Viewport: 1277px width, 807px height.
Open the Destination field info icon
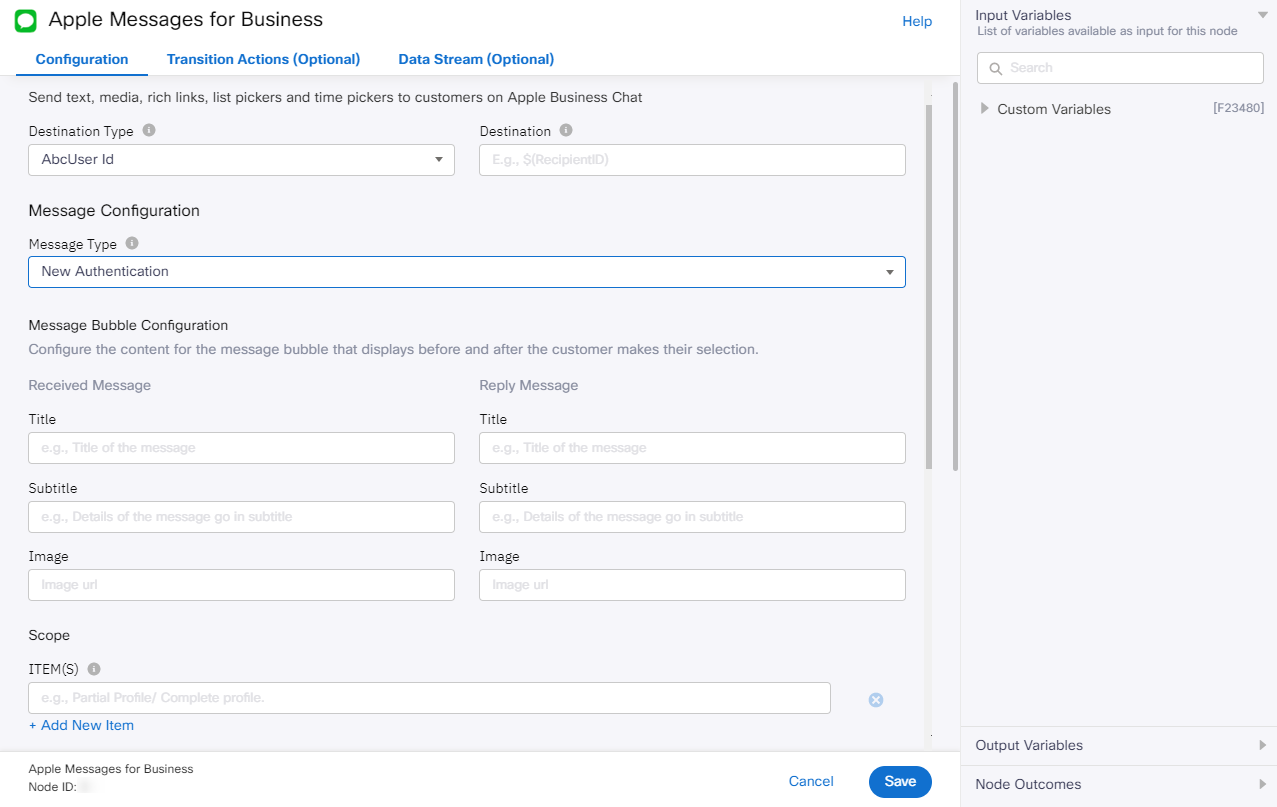[566, 131]
